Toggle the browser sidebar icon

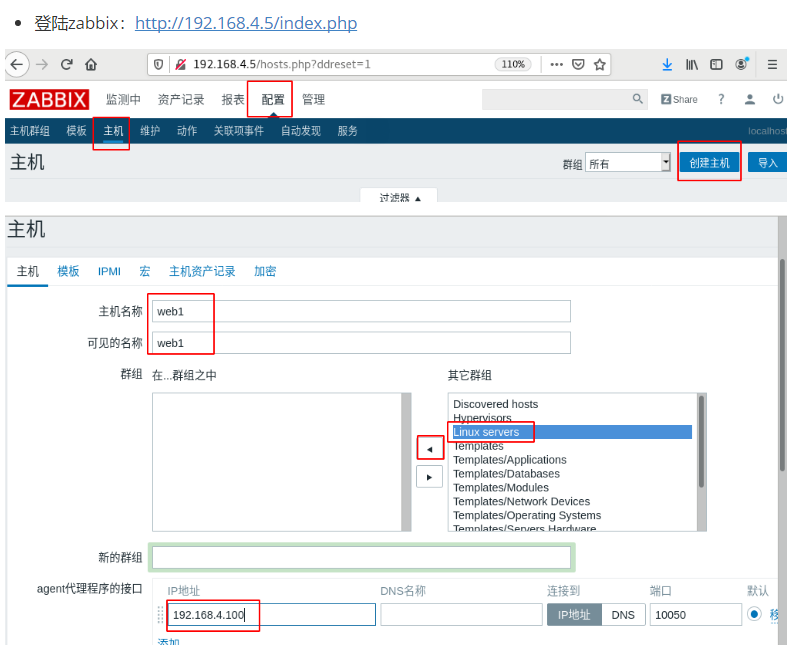[x=716, y=65]
